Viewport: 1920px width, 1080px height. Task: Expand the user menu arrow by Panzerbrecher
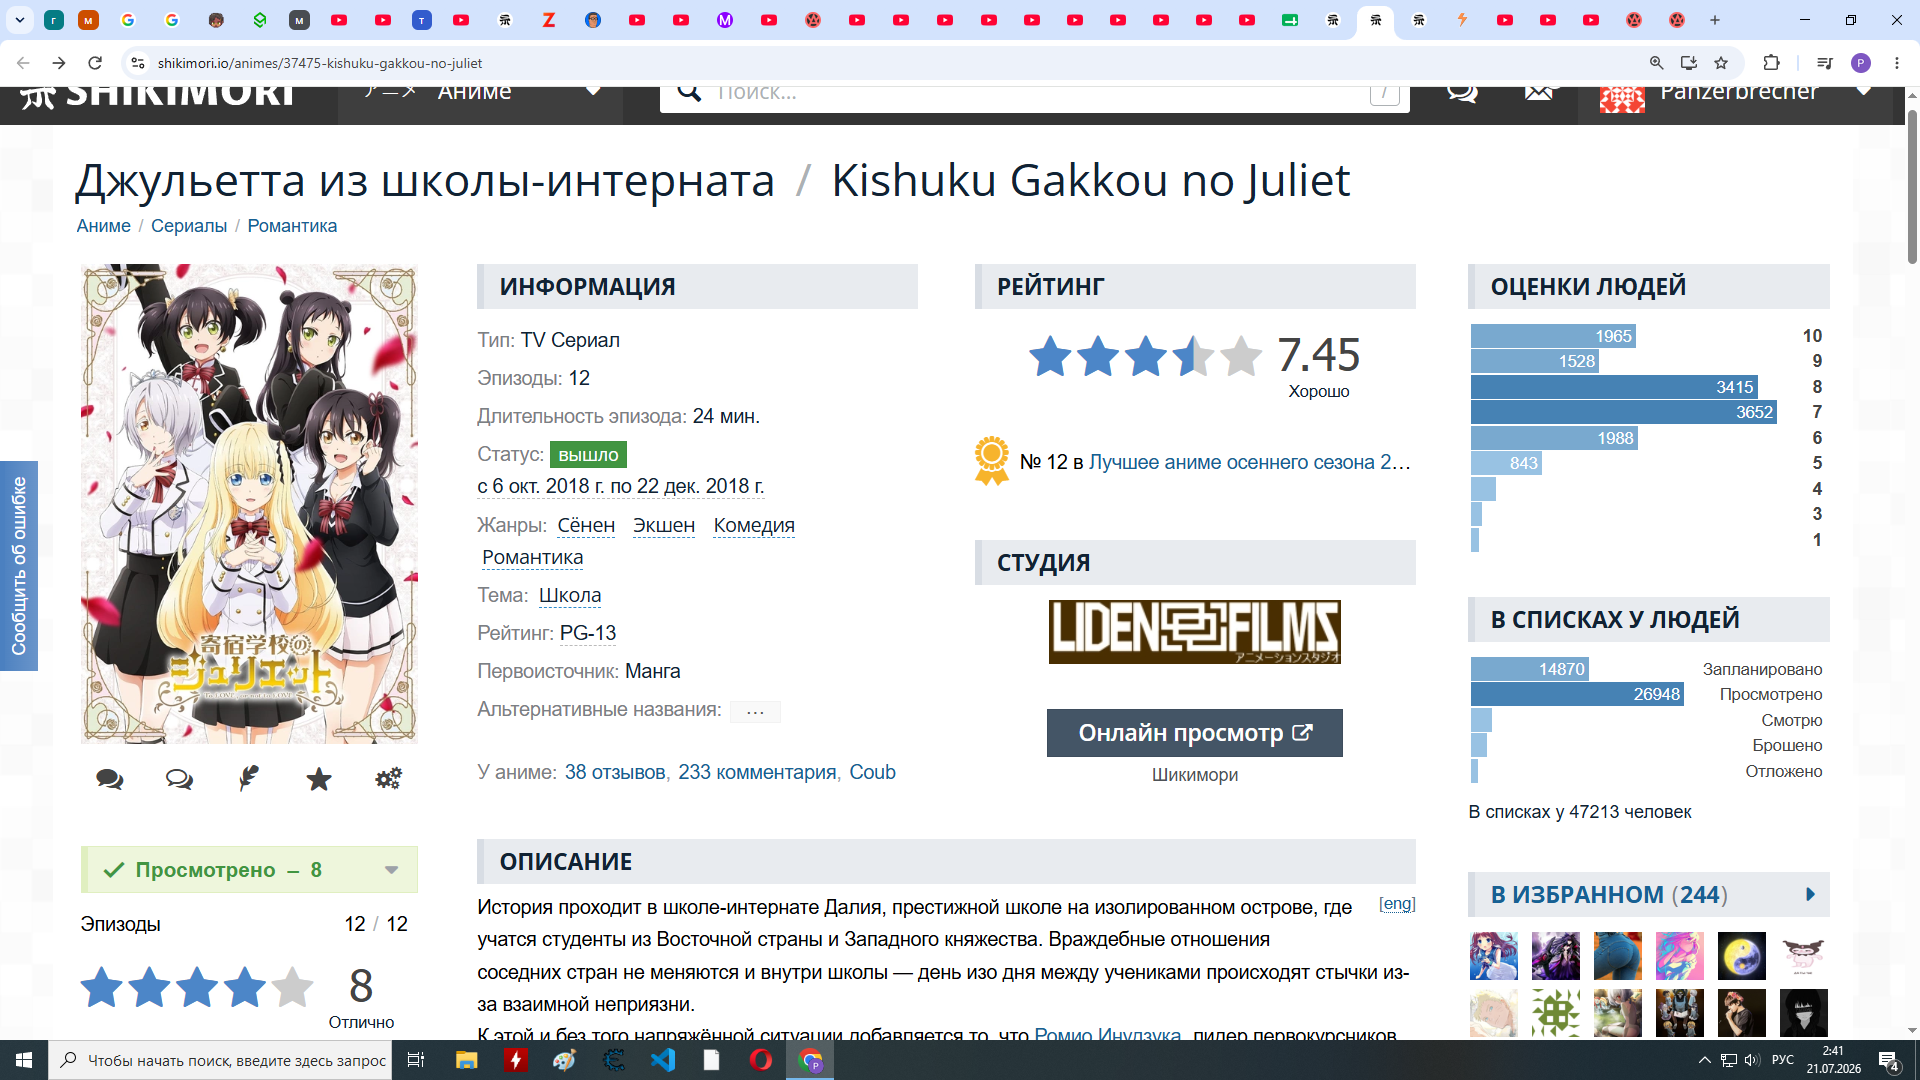tap(1863, 91)
